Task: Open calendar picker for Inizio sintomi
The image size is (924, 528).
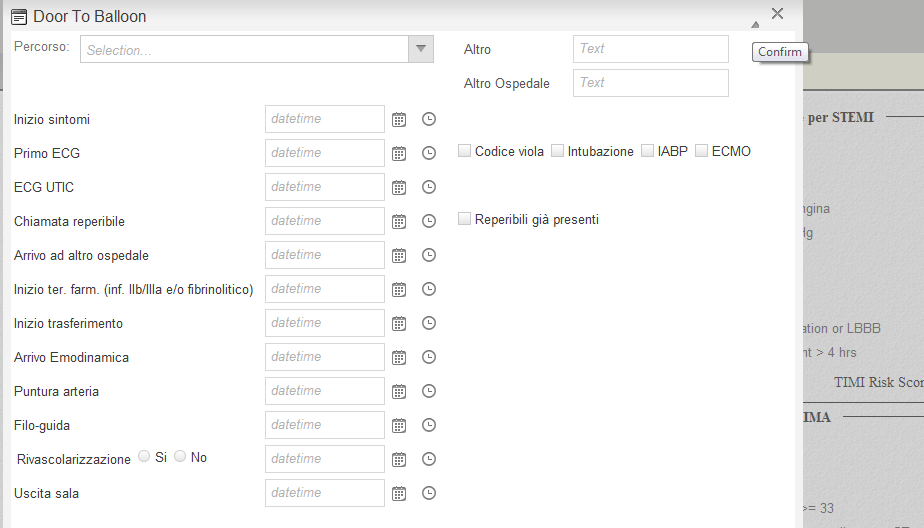Action: [399, 119]
